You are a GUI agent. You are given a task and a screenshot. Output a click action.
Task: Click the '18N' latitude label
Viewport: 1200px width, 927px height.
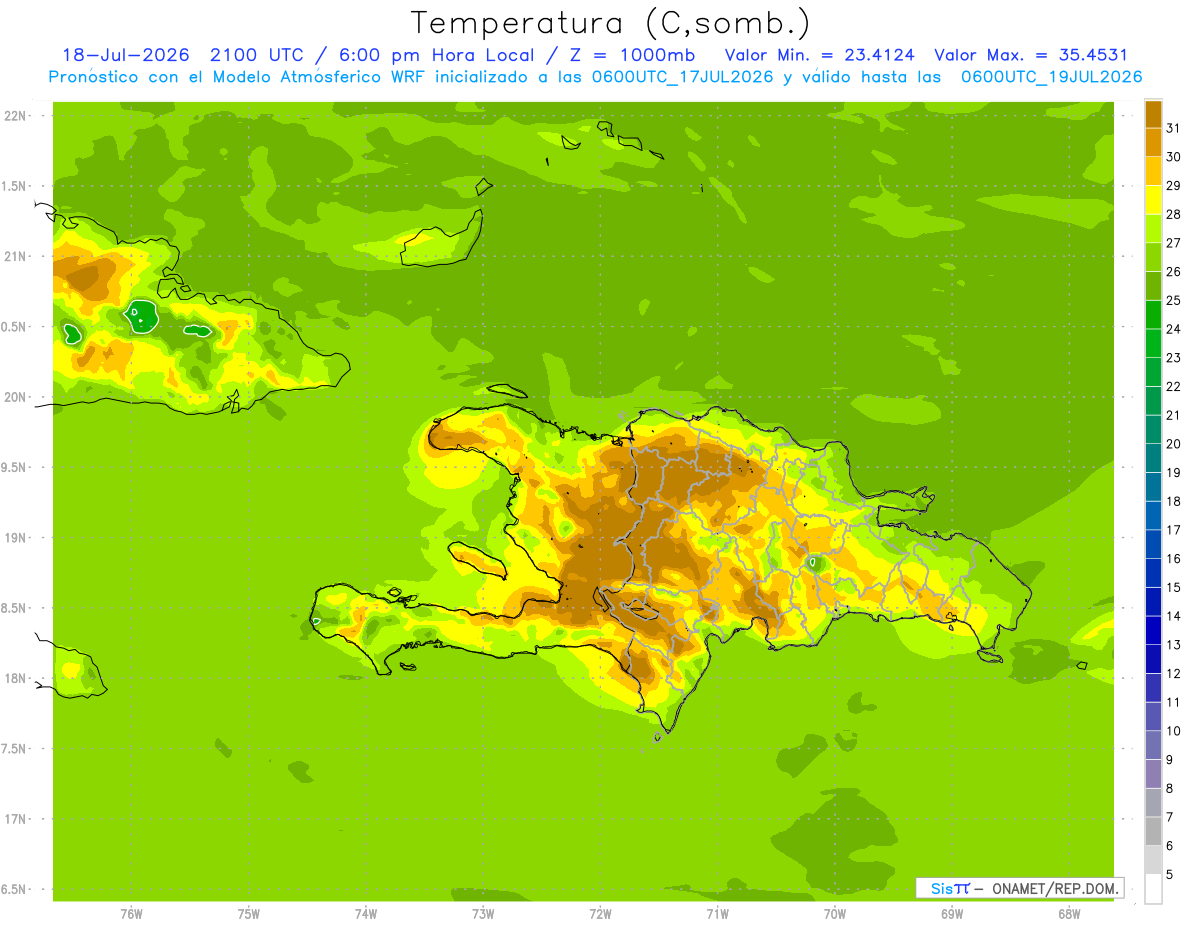[x=15, y=678]
